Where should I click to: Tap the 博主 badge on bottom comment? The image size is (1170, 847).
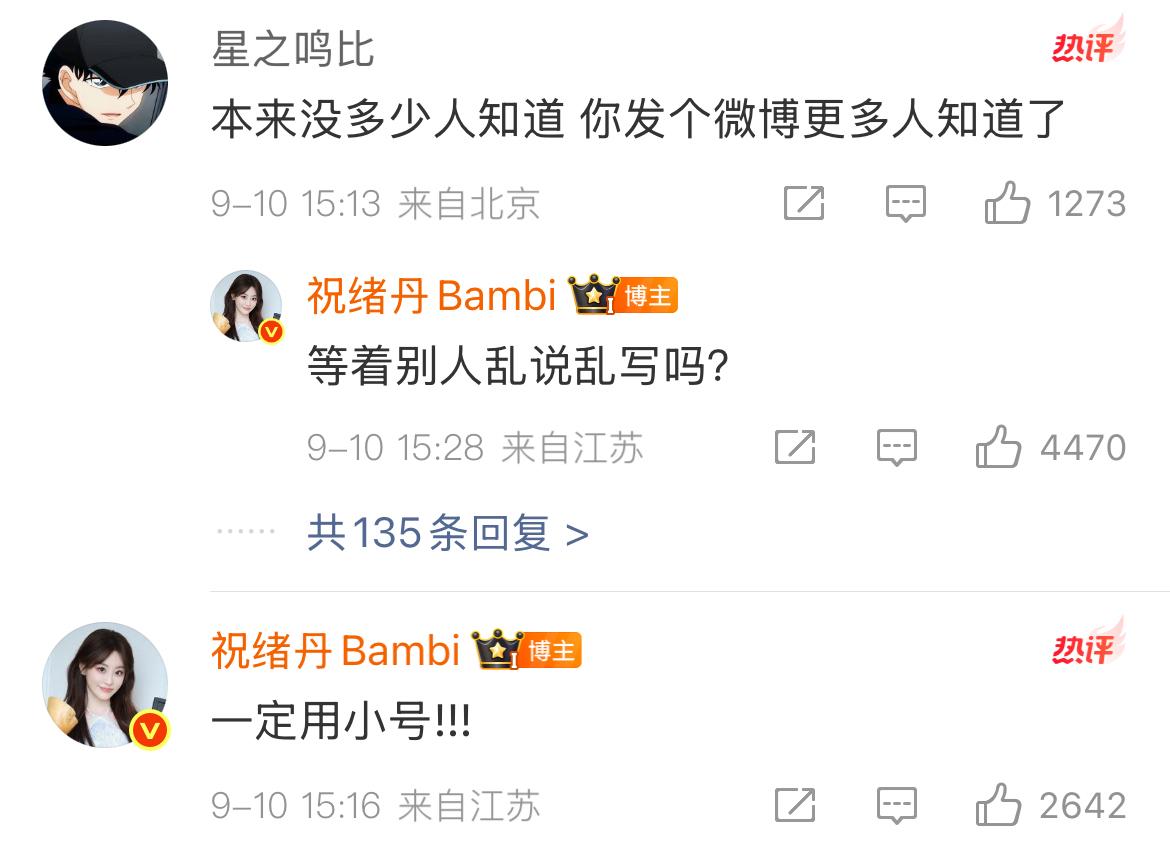click(x=551, y=650)
